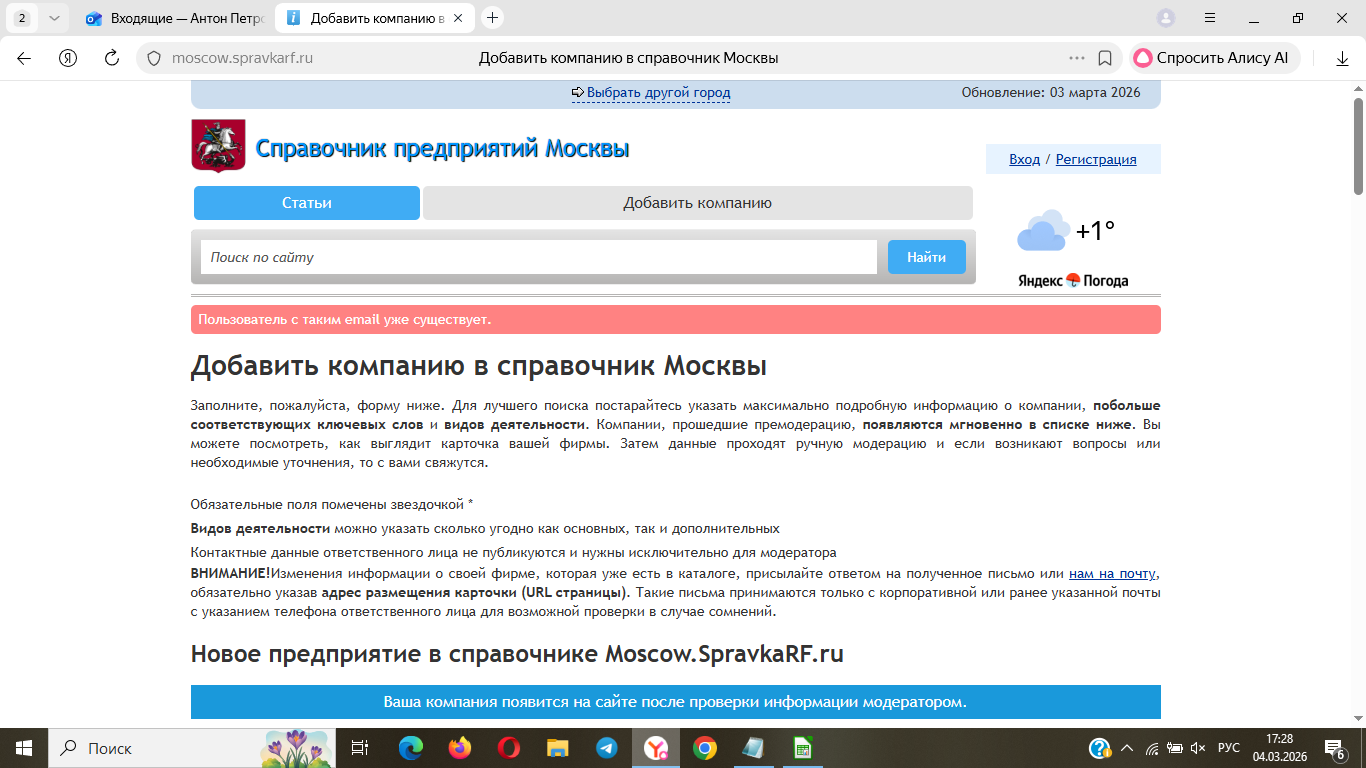Open the new tab with plus icon

pos(492,18)
